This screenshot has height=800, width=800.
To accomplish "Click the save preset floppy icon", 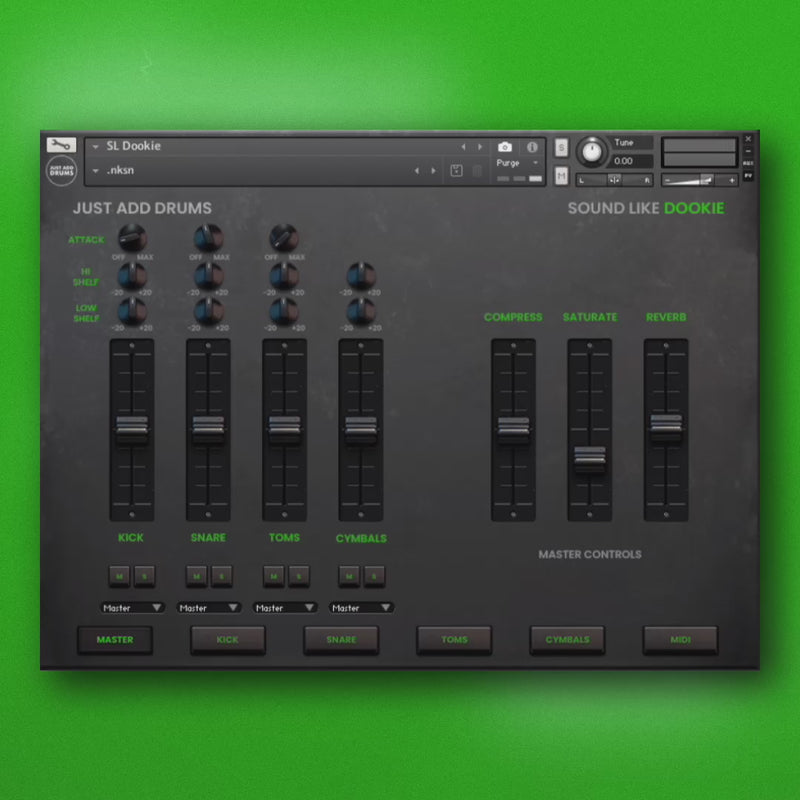I will click(x=456, y=171).
